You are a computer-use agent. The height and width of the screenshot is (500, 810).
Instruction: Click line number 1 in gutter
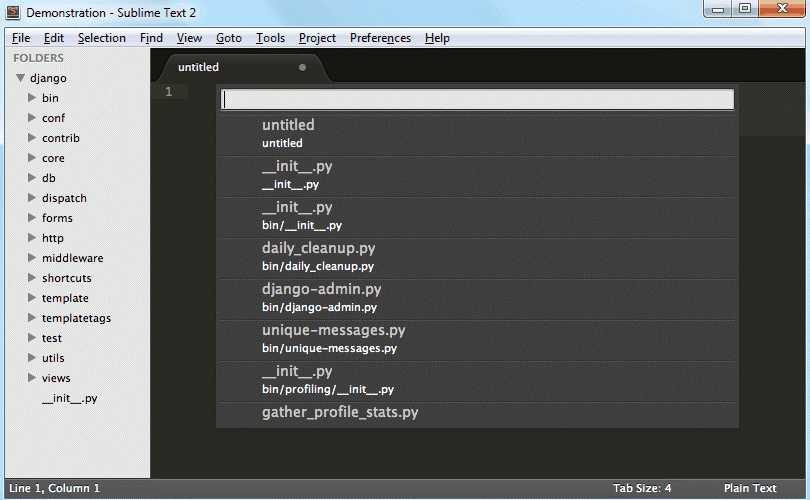click(x=168, y=92)
